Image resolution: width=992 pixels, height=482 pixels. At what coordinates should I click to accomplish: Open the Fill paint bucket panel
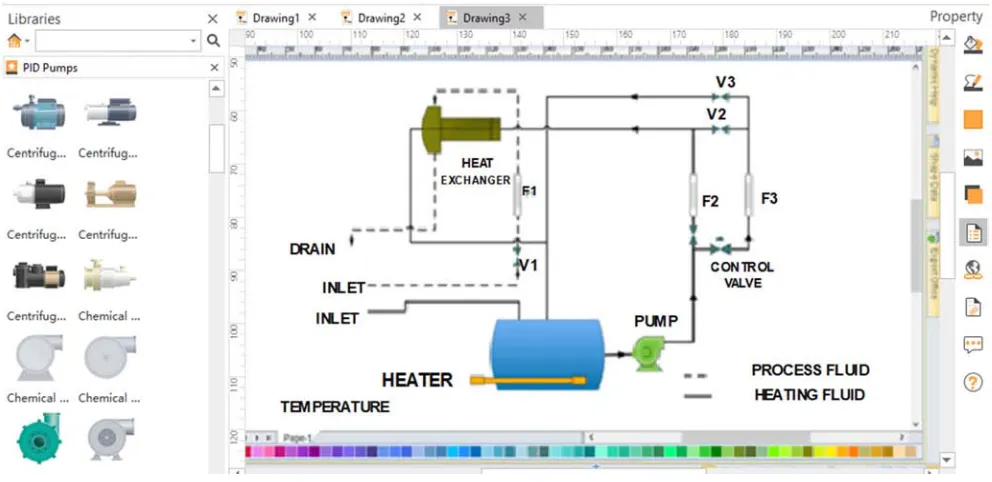[972, 44]
